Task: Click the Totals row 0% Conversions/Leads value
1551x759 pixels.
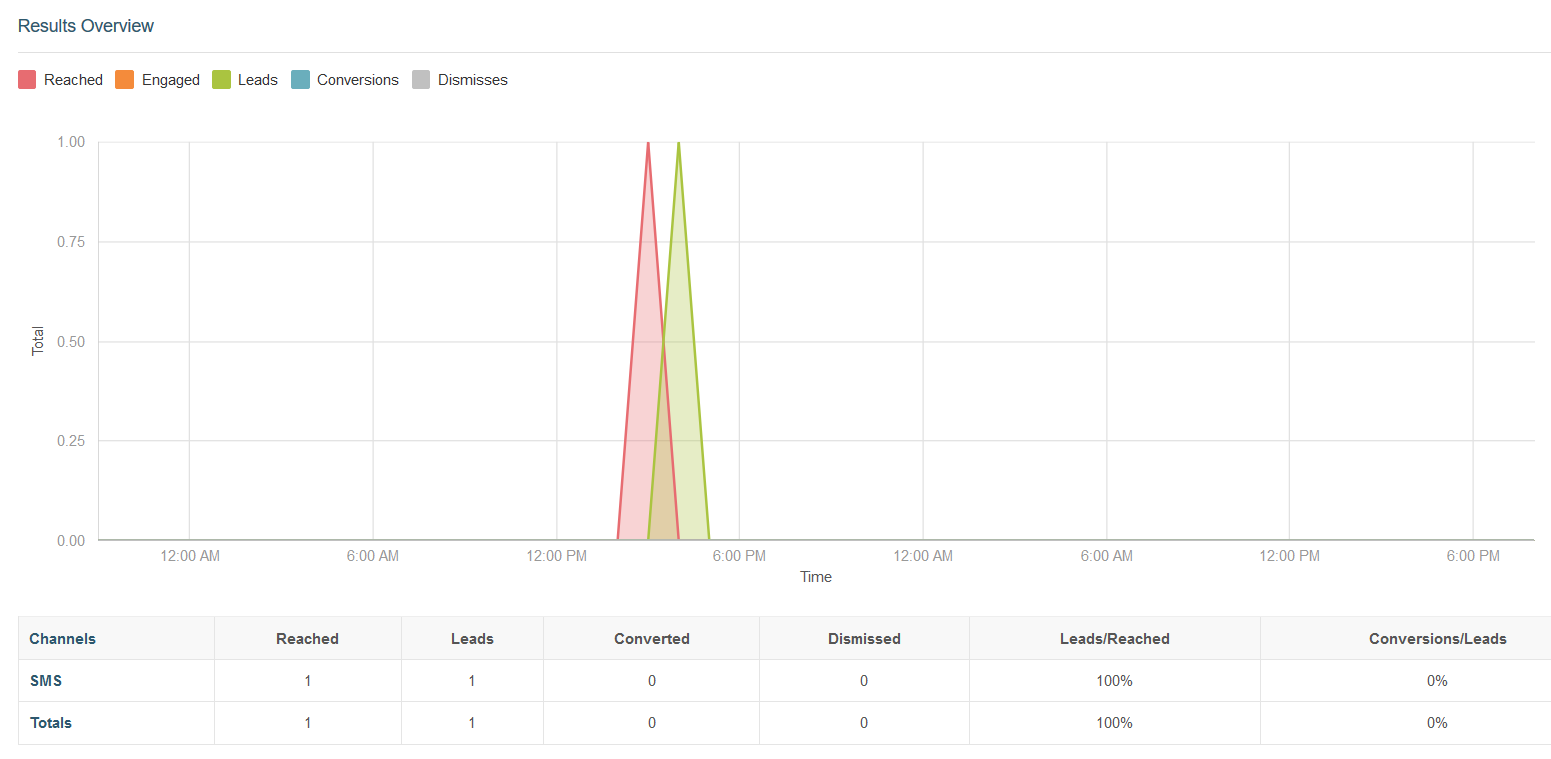Action: [1437, 723]
